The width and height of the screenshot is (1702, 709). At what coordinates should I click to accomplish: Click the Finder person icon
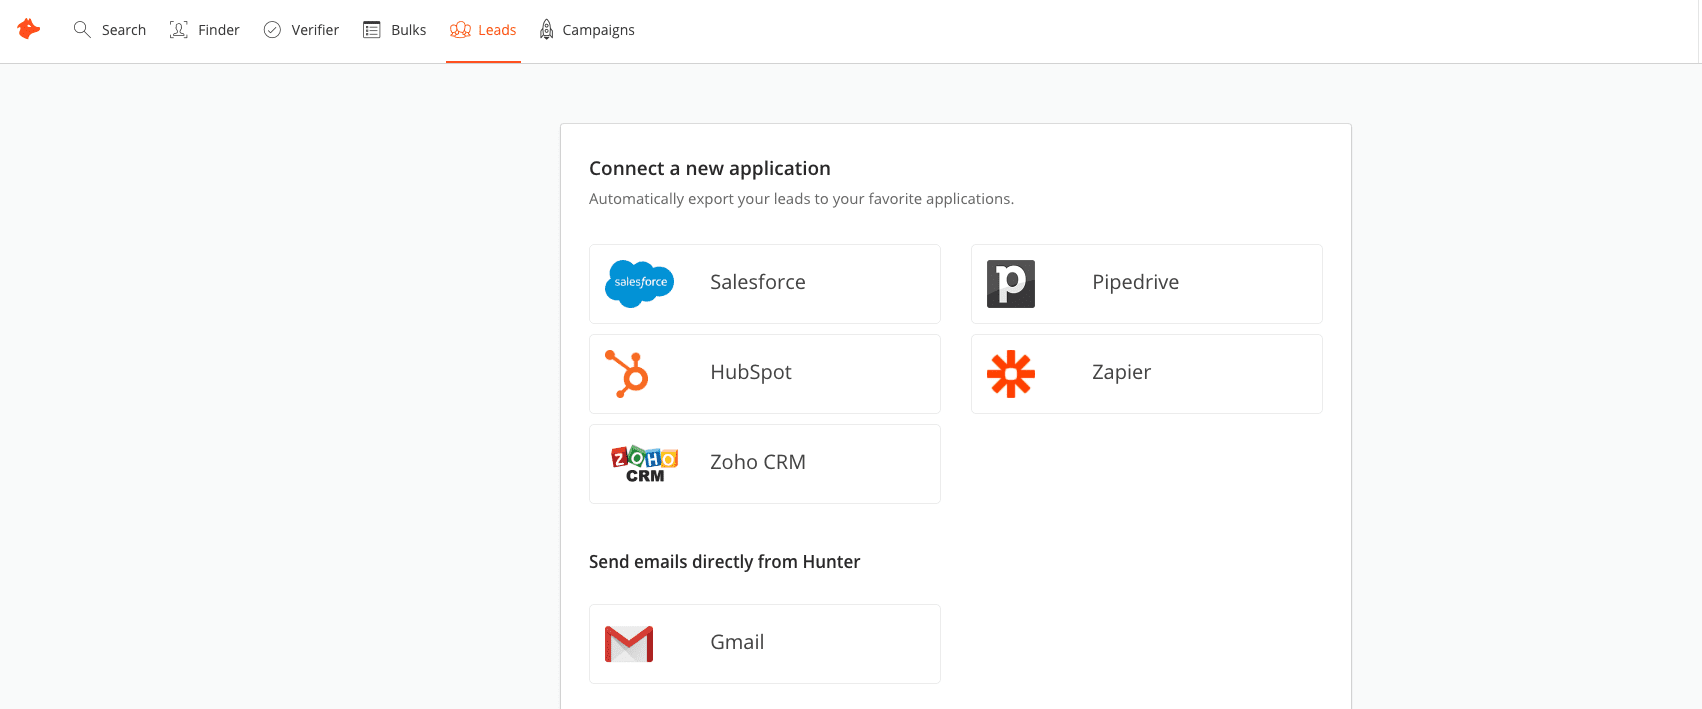[x=179, y=30]
